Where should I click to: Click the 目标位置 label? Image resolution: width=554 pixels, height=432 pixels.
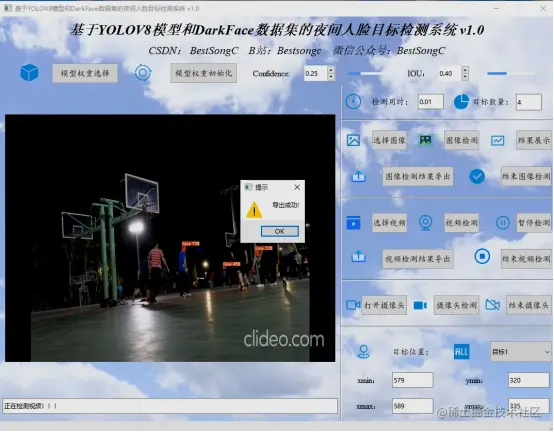[411, 352]
